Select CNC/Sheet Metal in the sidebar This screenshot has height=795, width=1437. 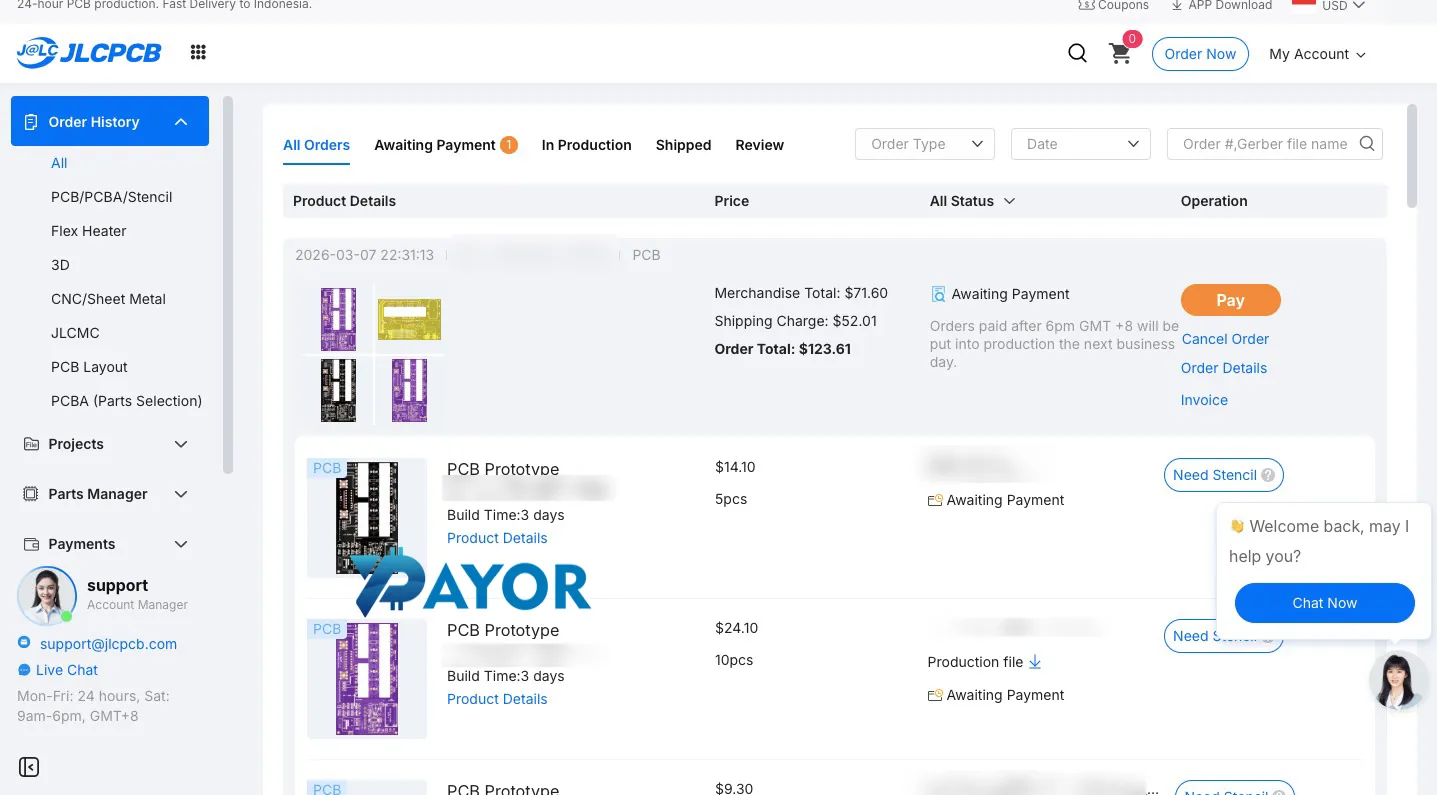tap(108, 299)
